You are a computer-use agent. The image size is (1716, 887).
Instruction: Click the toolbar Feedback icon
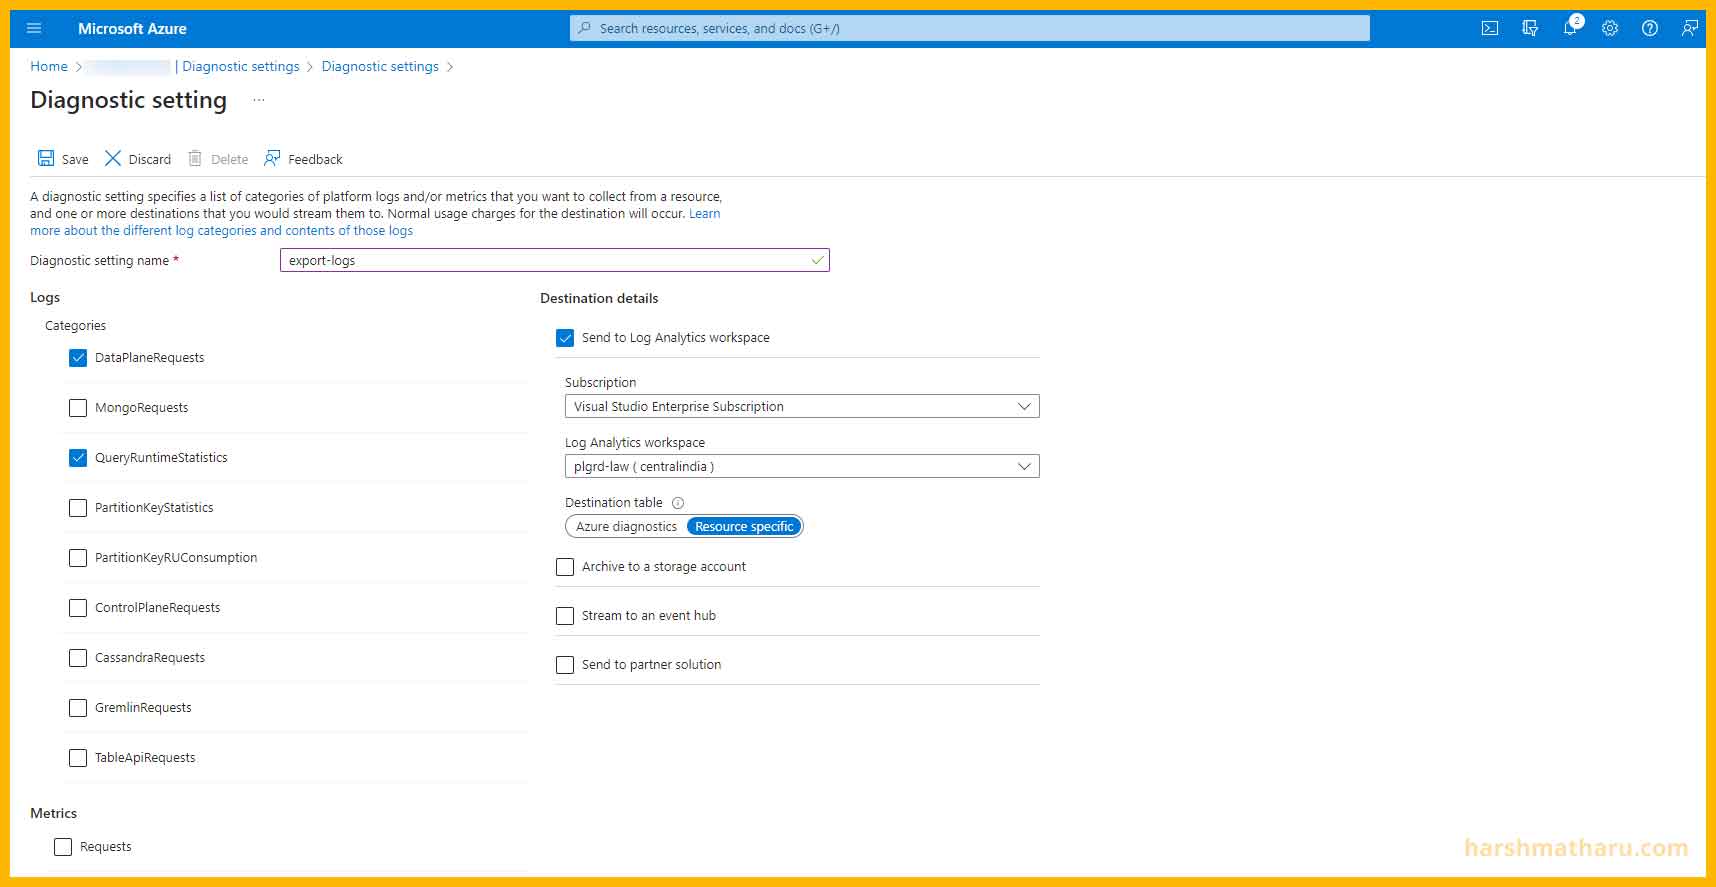click(272, 158)
